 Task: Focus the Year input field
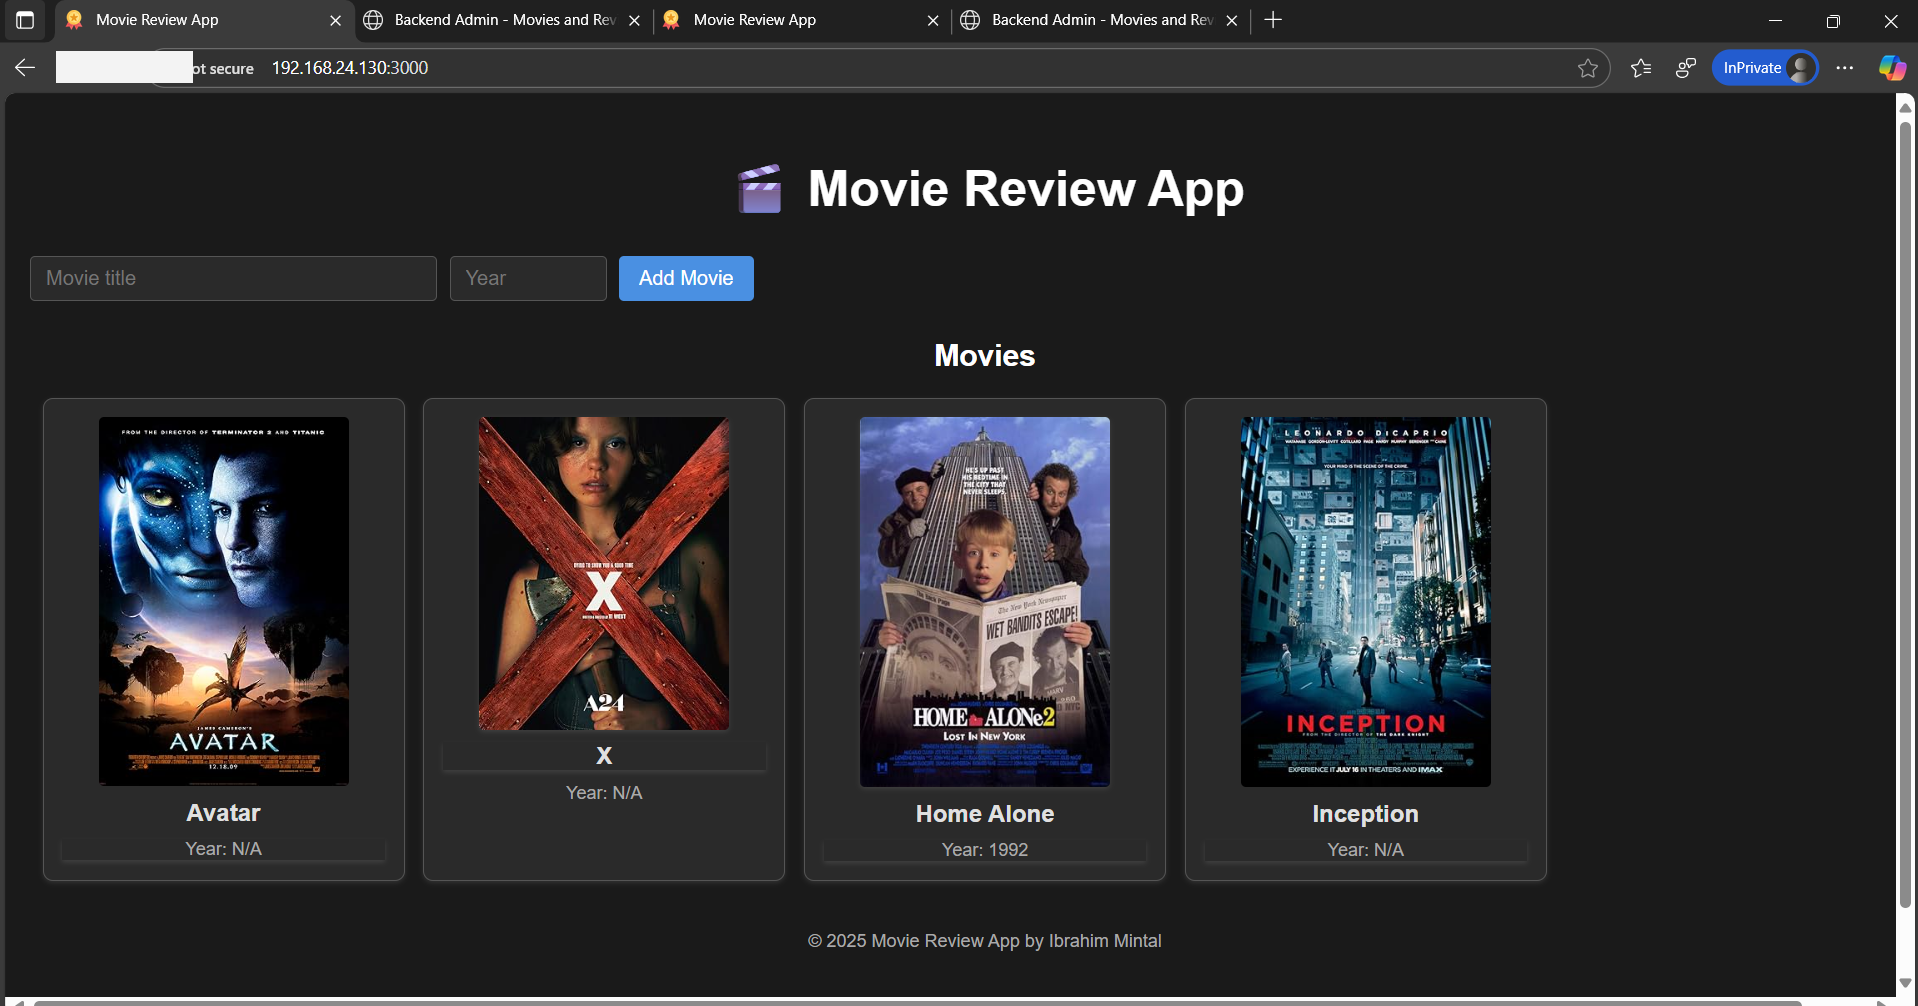point(528,278)
